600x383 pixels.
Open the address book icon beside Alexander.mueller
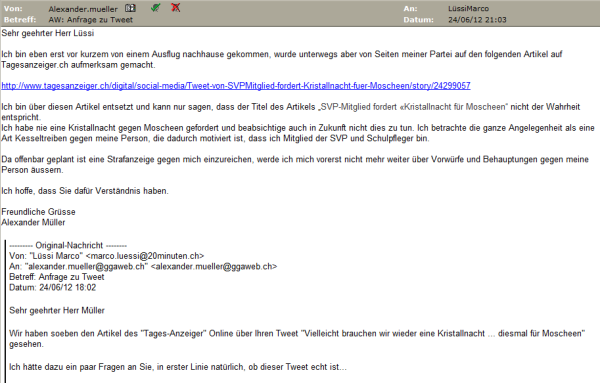130,8
